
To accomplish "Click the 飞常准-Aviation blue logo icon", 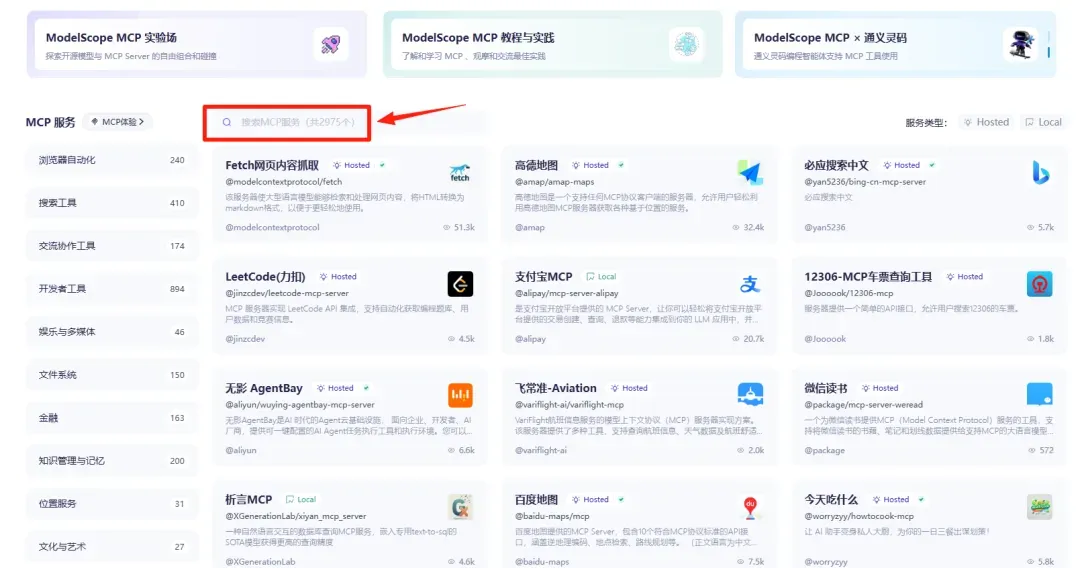I will point(749,395).
